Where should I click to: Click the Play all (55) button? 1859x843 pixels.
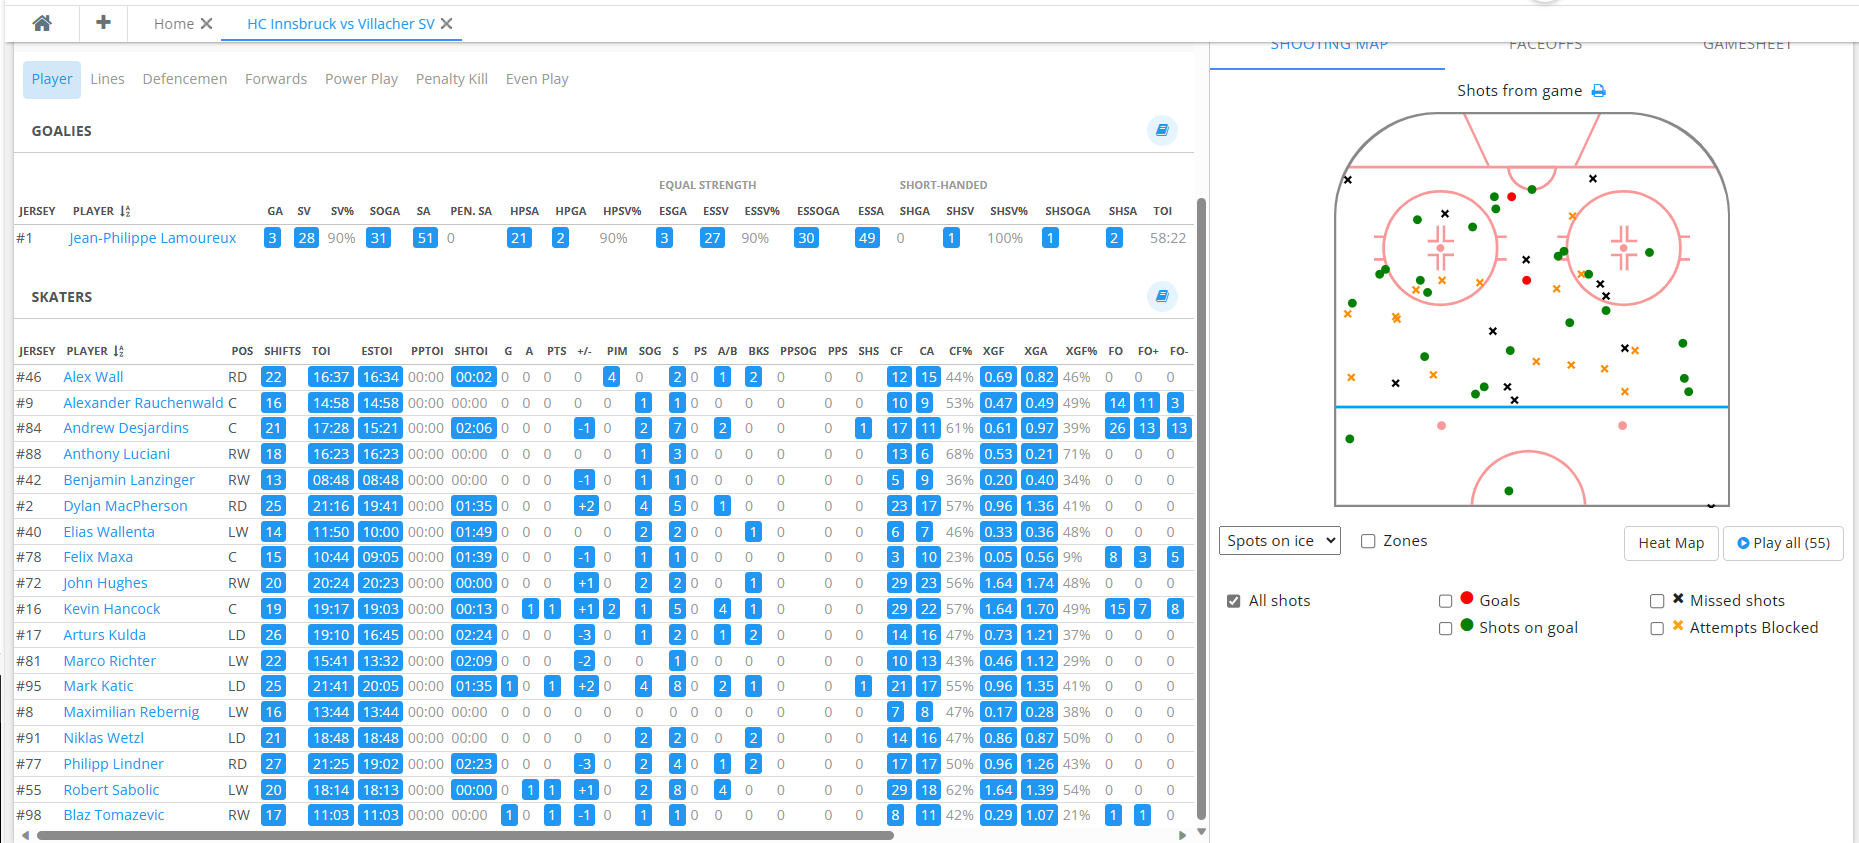pos(1783,543)
